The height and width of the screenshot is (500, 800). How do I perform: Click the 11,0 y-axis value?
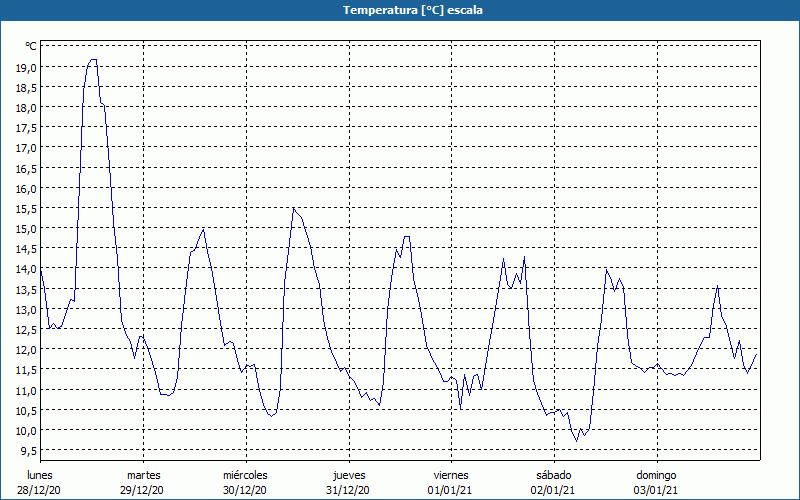pyautogui.click(x=27, y=390)
